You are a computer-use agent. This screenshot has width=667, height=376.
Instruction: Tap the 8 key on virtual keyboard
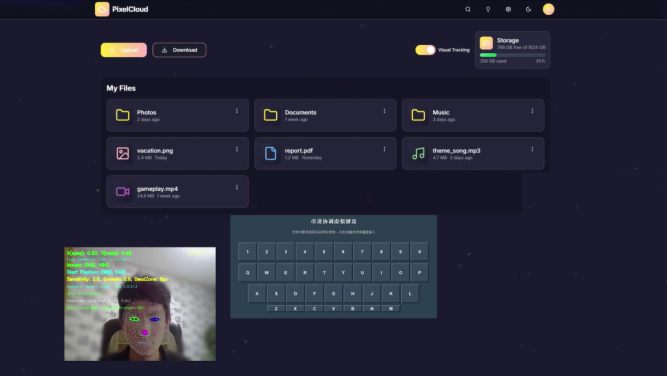point(381,252)
